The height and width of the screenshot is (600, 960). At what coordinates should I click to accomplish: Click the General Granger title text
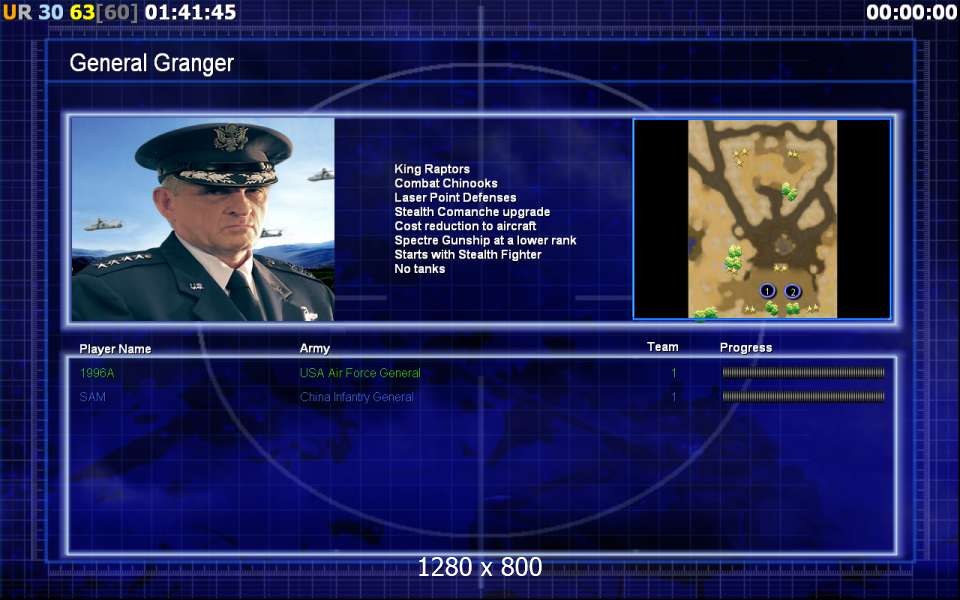click(x=152, y=63)
